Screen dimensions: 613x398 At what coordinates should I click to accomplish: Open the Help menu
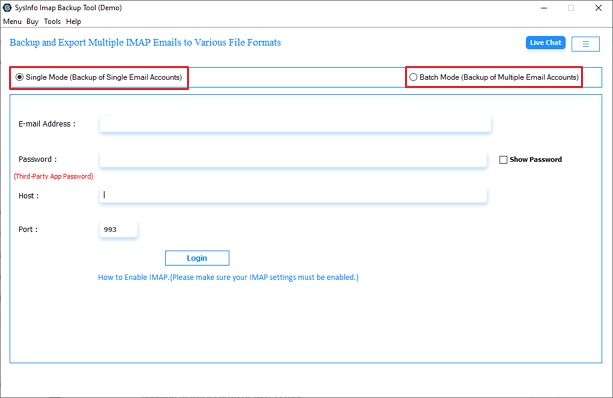click(x=73, y=22)
